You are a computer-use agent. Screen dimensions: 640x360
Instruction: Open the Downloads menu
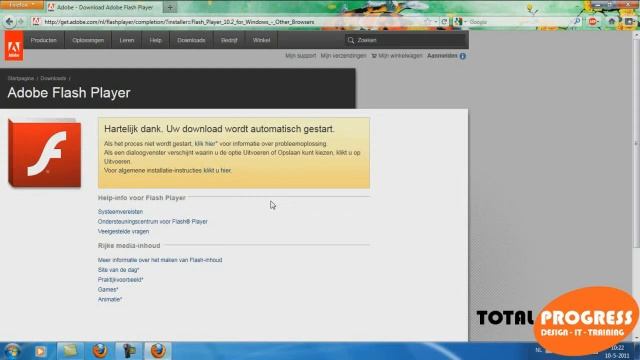click(x=191, y=40)
